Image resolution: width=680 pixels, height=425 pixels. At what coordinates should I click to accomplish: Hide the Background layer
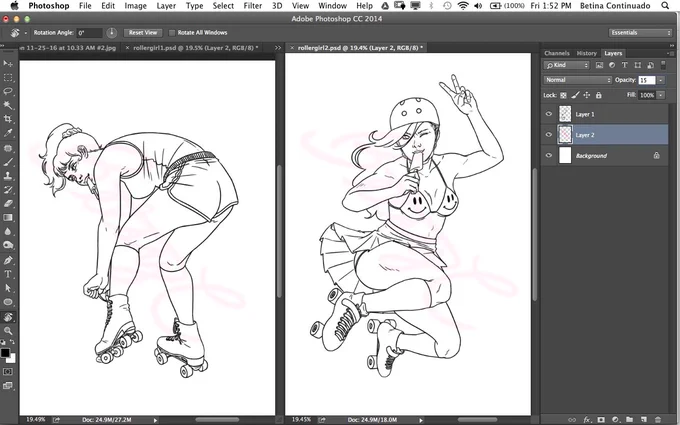point(549,155)
